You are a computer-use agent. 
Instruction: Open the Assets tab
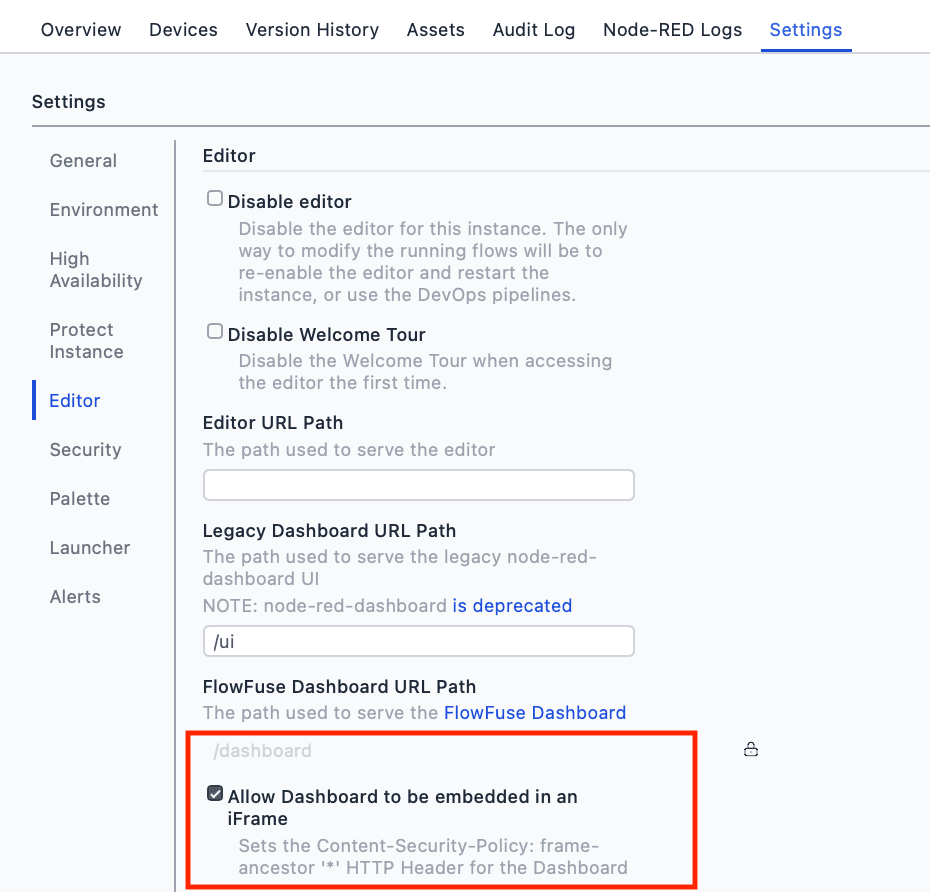pos(435,30)
